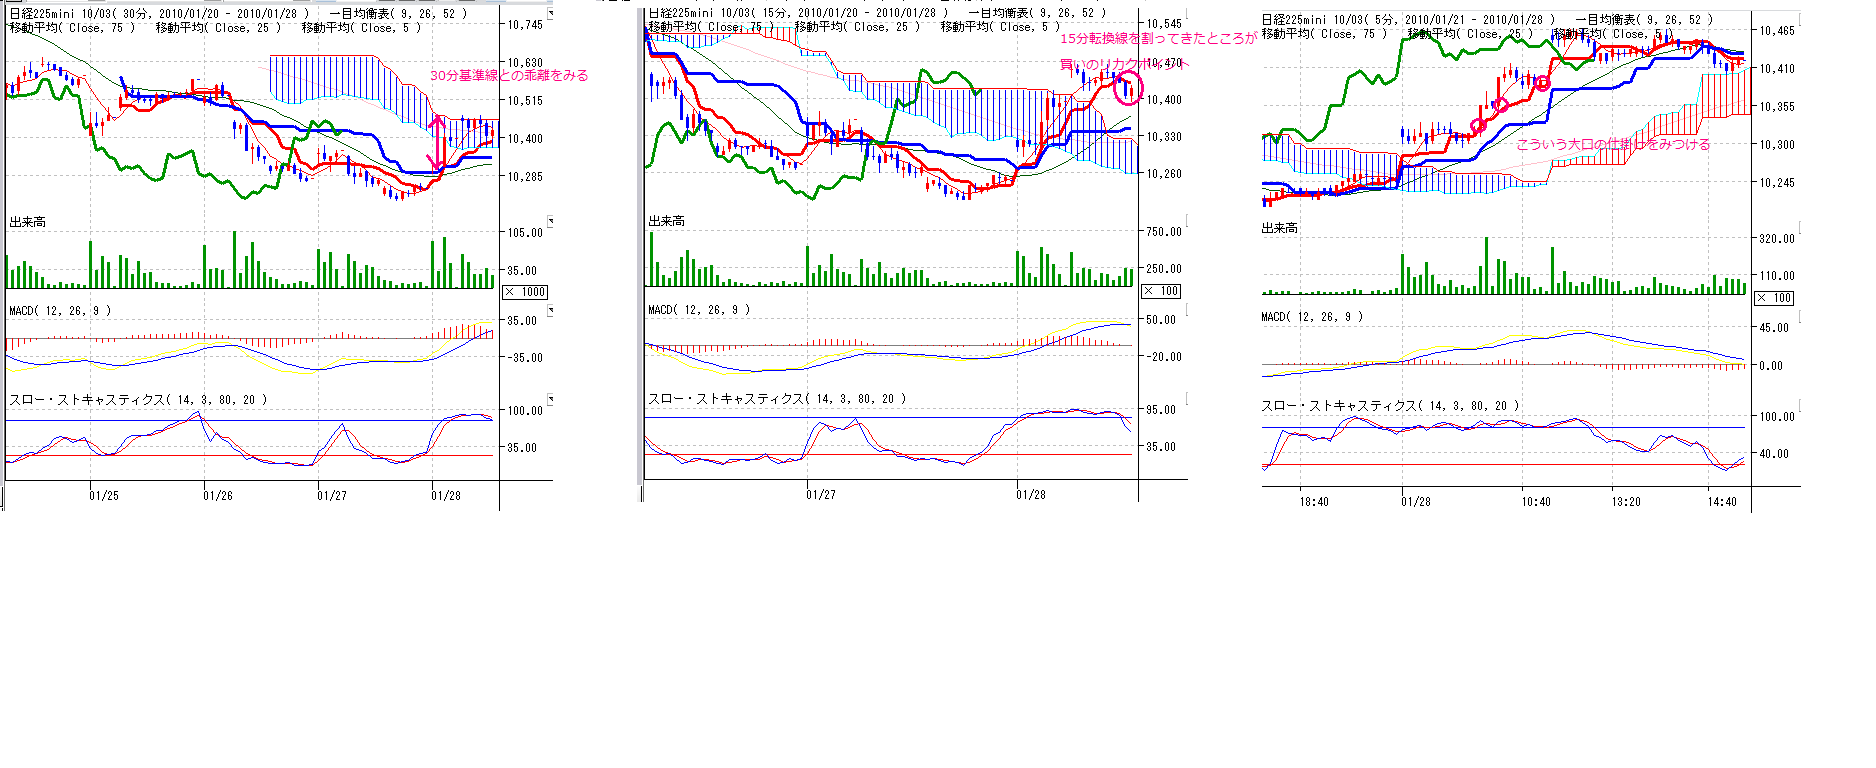The width and height of the screenshot is (1876, 768).
Task: Click the 01/26 date marker on 30分 chart
Action: coord(218,495)
